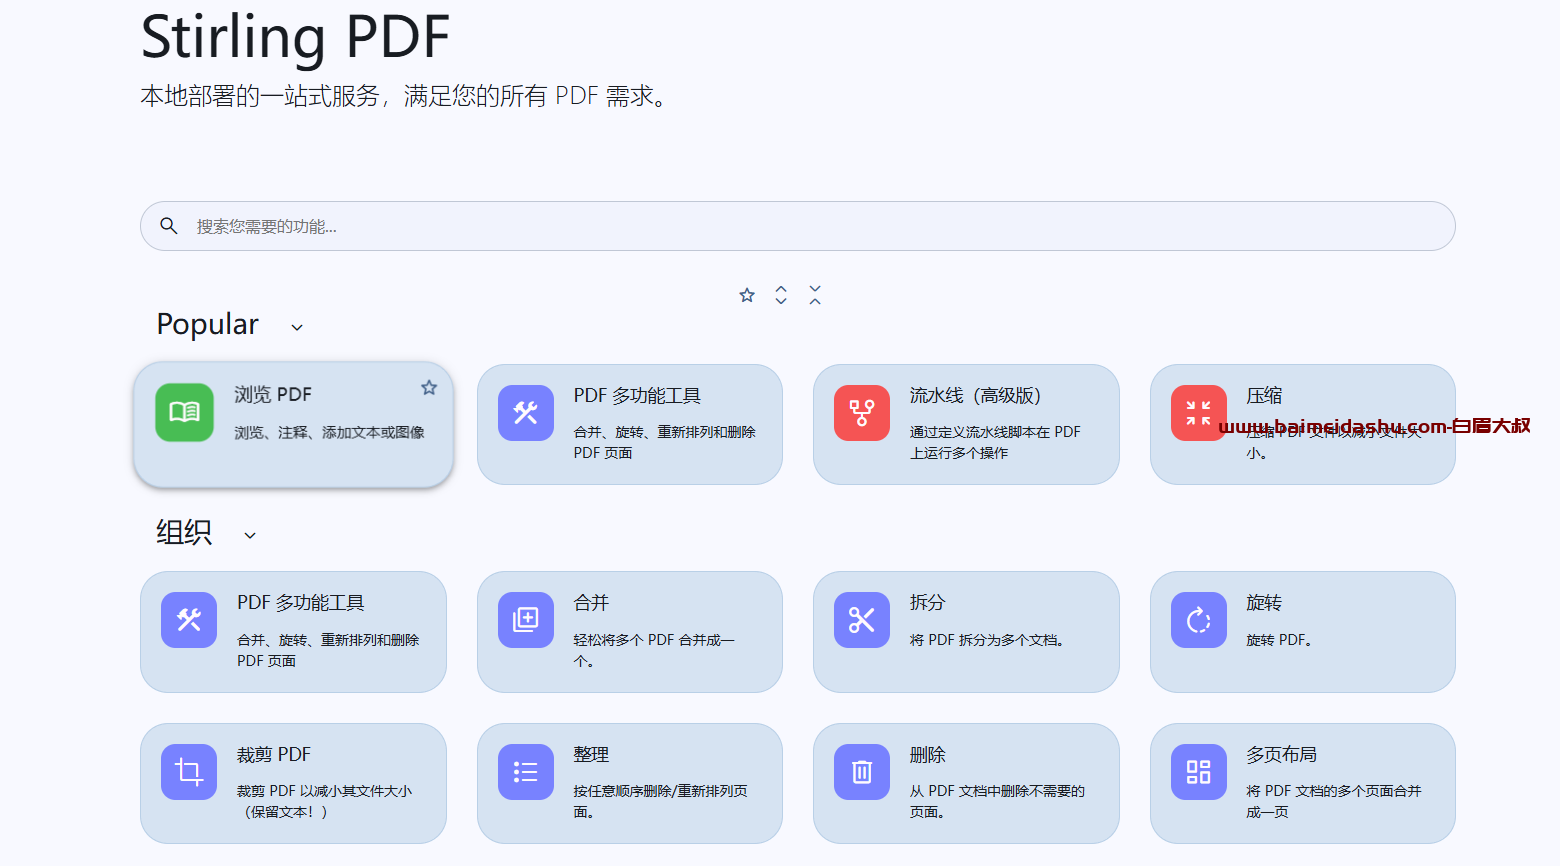Open 组织 section's PDF 多功能工具 title
Viewport: 1560px width, 866px height.
pos(301,603)
